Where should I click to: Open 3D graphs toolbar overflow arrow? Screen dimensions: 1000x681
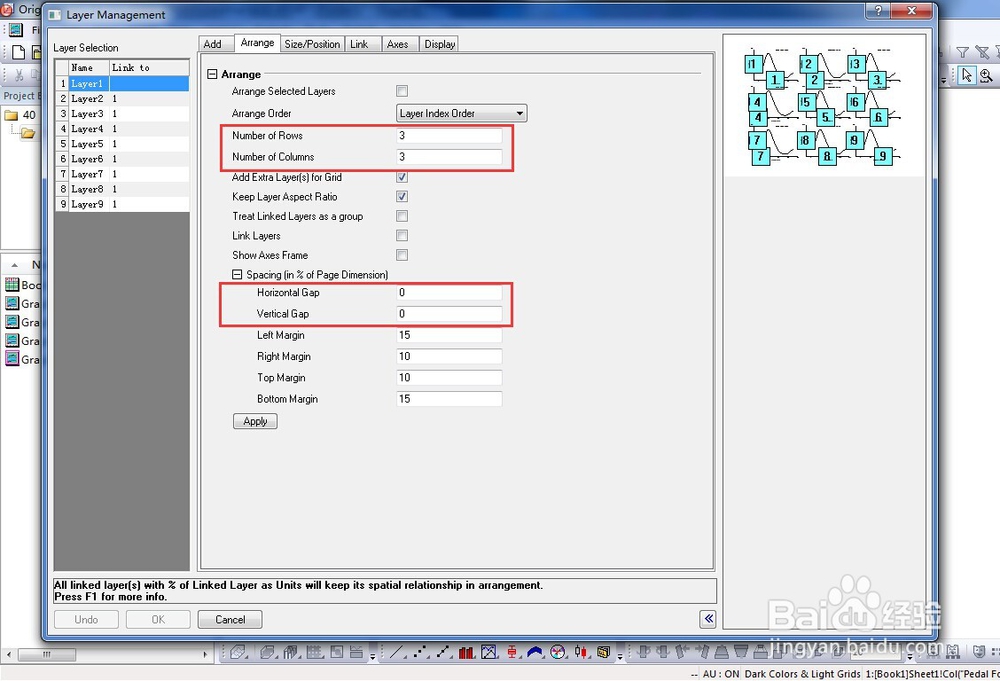point(372,655)
